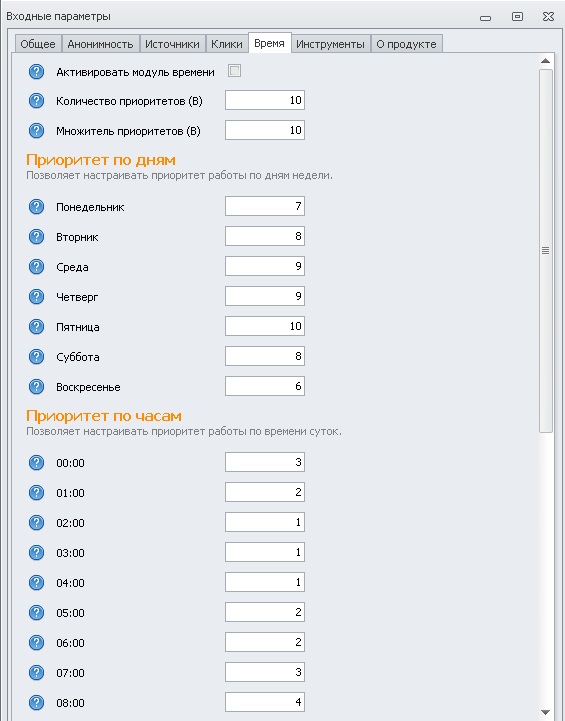Viewport: 565px width, 721px height.
Task: Show help for 08:00 hour priority
Action: [x=36, y=703]
